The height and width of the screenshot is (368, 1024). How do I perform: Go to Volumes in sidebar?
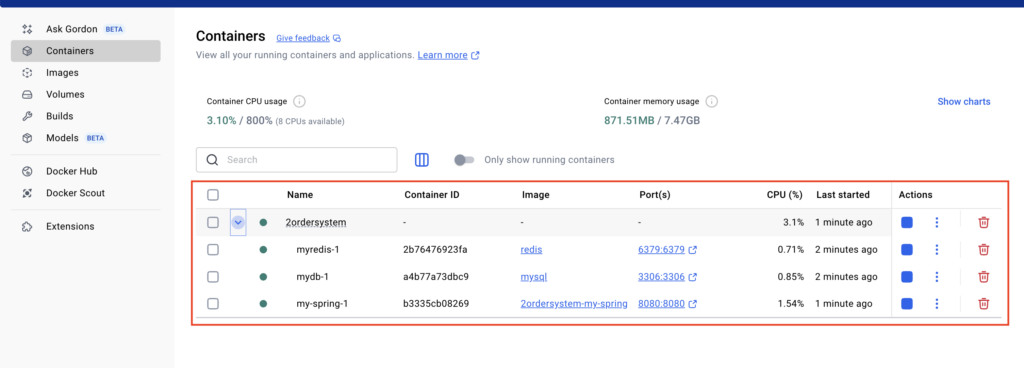coord(86,95)
